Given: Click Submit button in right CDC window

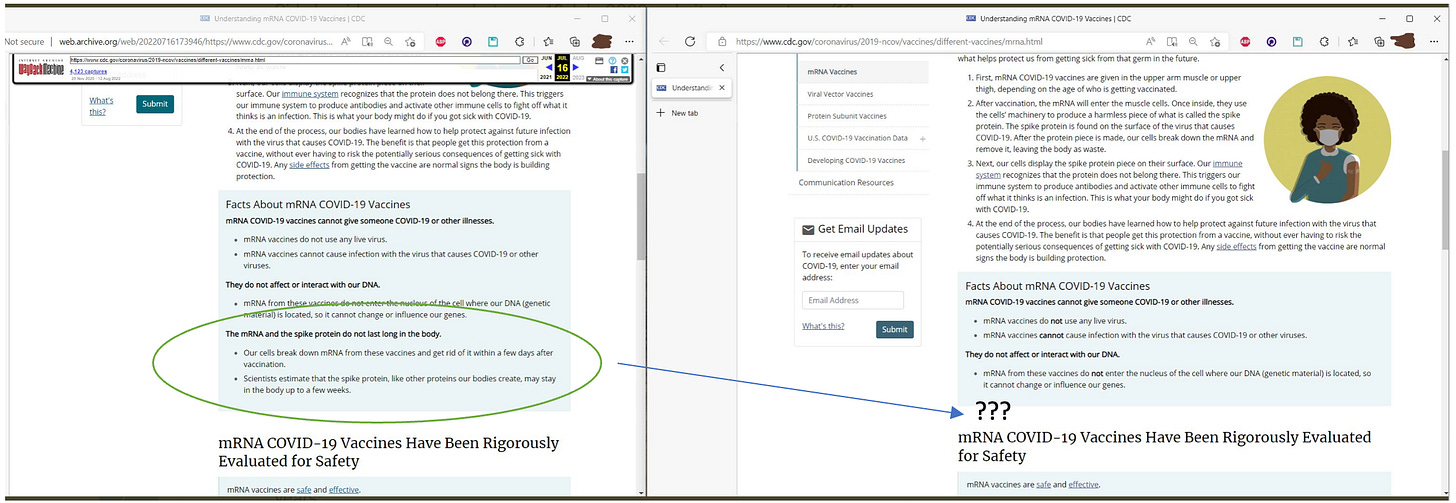Looking at the screenshot, I should coord(895,329).
